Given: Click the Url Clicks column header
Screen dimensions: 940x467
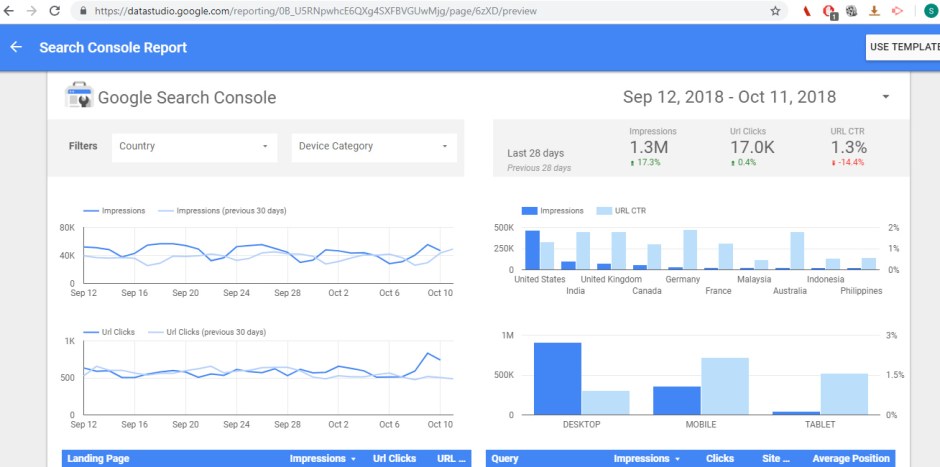Looking at the screenshot, I should [x=394, y=459].
